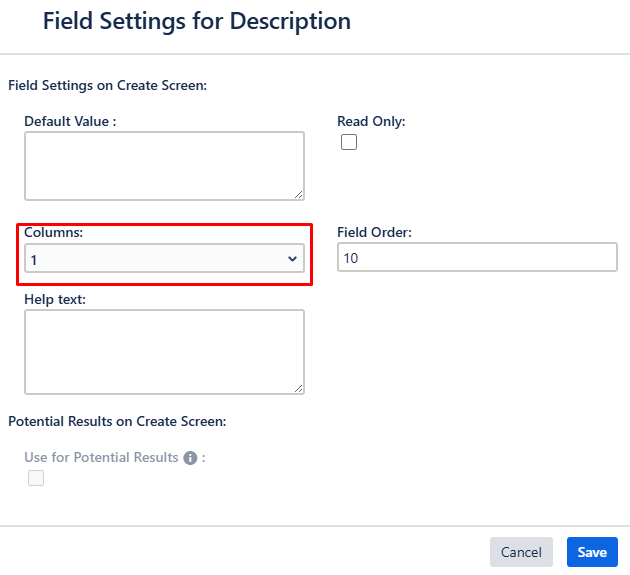Click the info icon beside Potential Results

click(x=190, y=458)
